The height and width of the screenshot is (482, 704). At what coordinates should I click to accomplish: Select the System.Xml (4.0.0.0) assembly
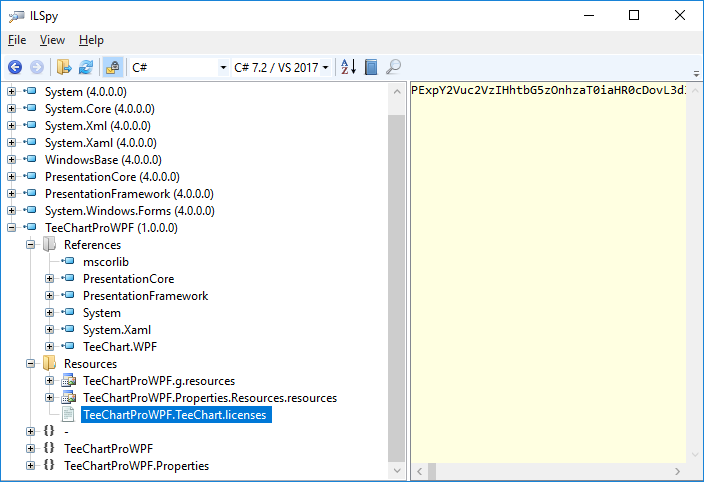97,126
